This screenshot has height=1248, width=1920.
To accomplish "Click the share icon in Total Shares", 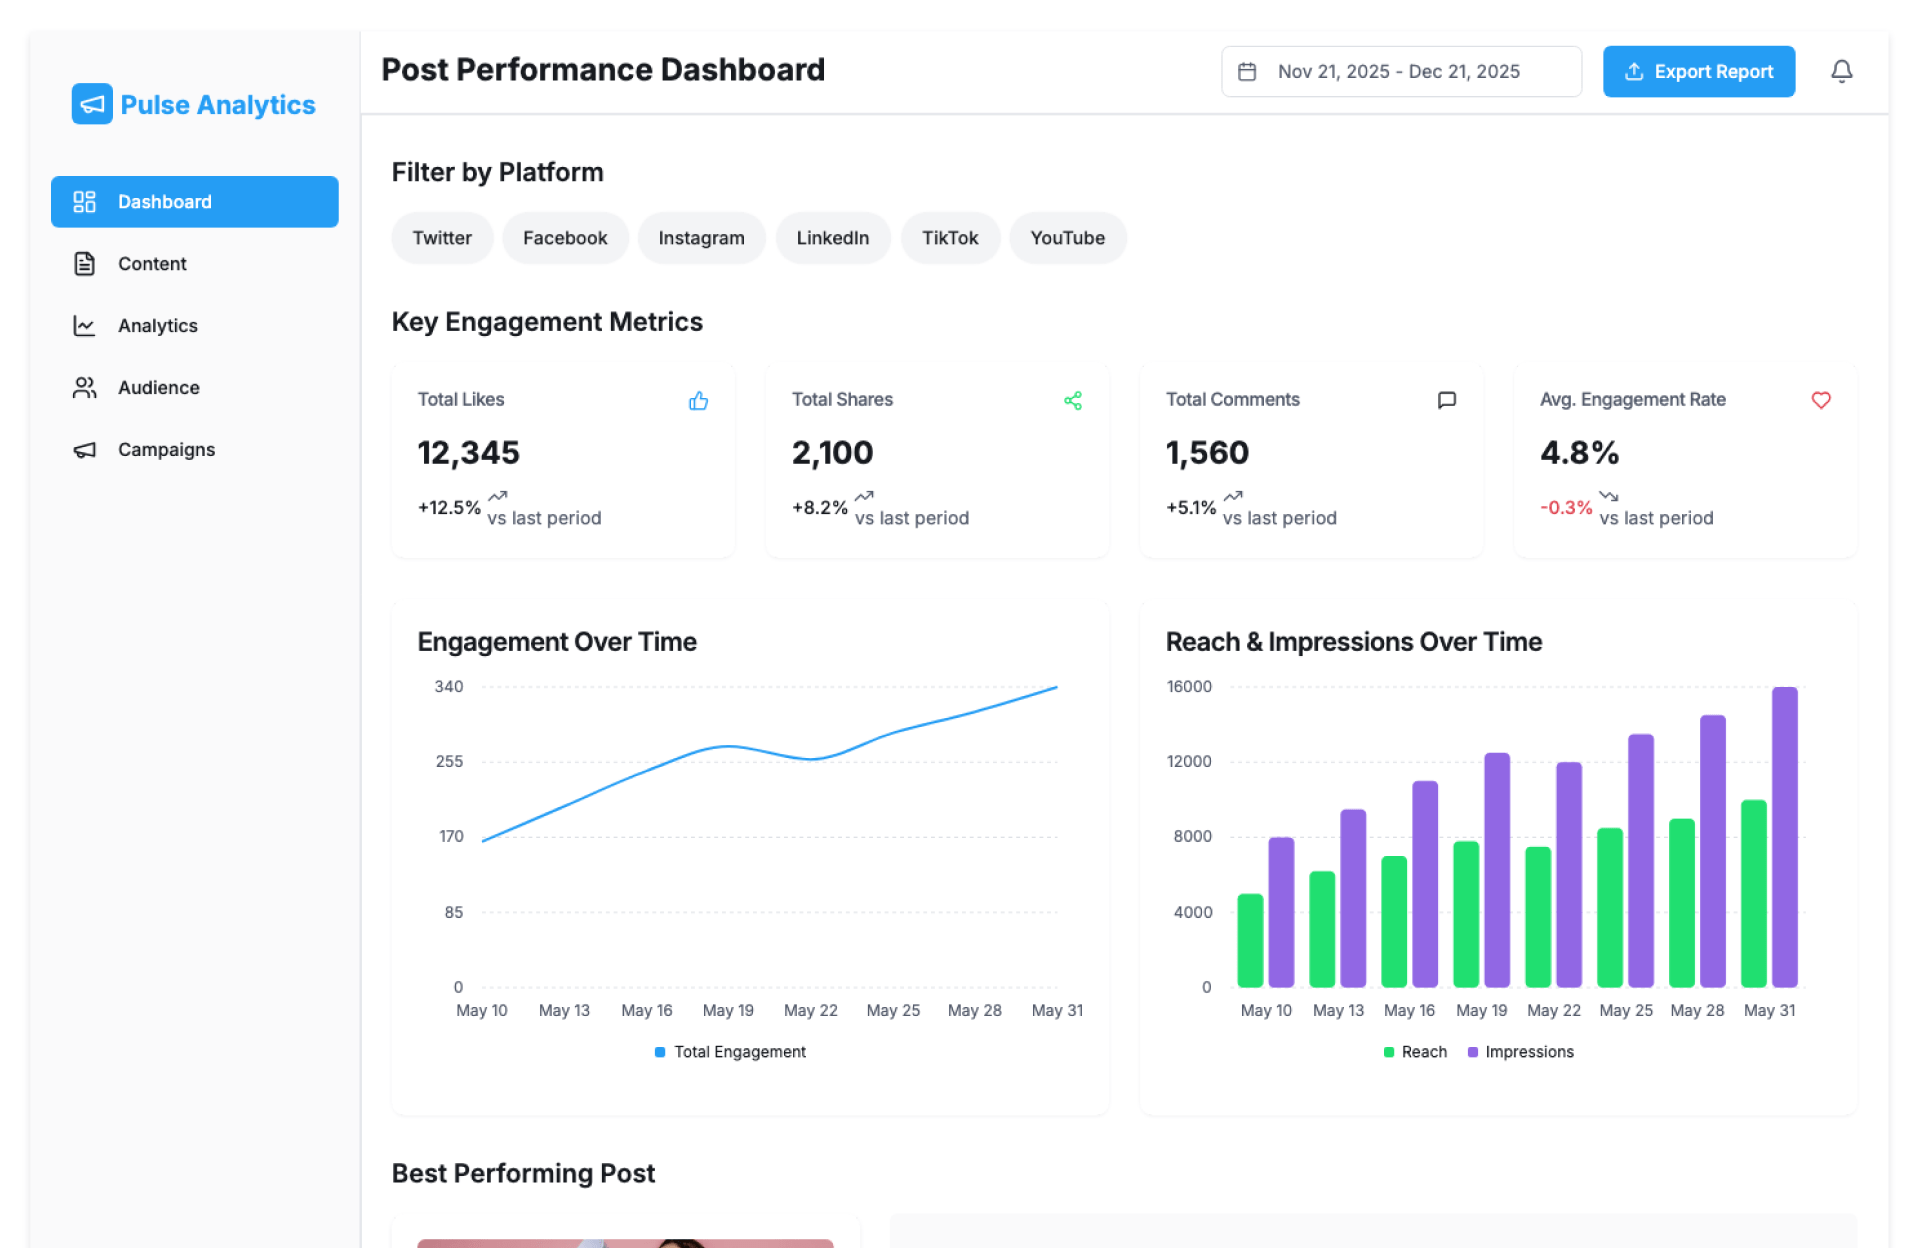I will pos(1072,401).
